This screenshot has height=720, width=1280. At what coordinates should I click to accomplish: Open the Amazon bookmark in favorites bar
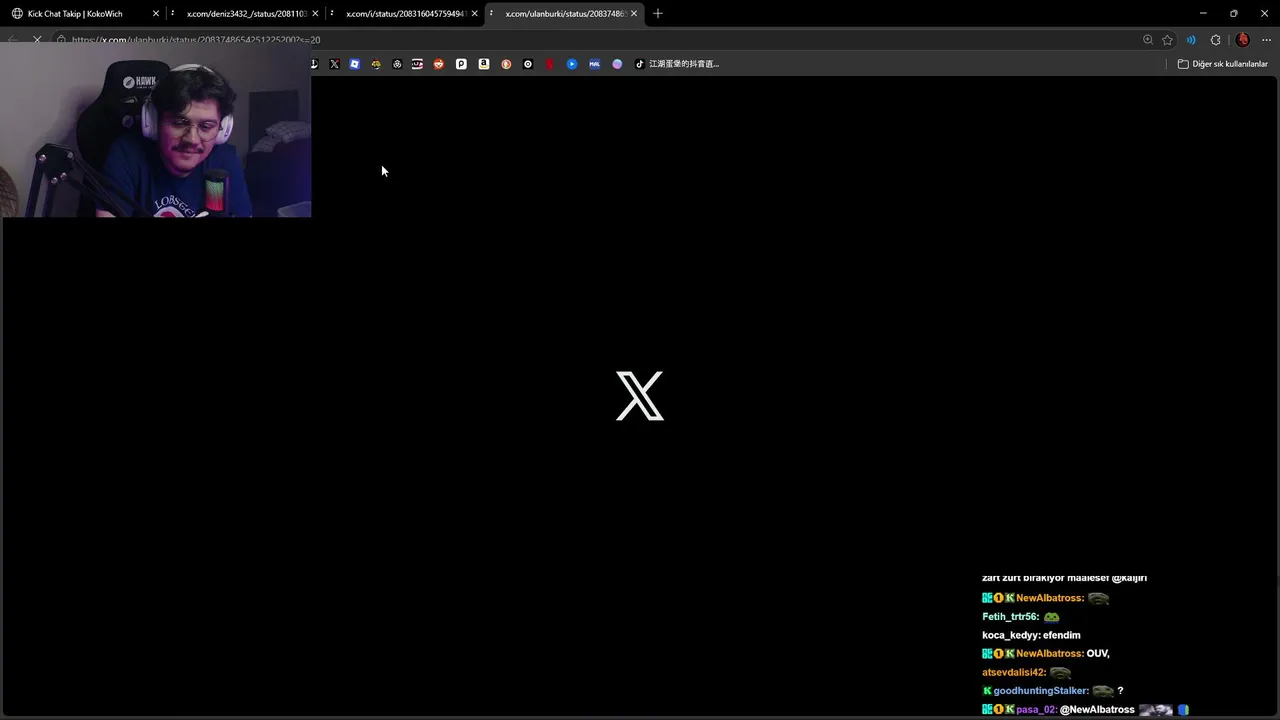coord(484,64)
